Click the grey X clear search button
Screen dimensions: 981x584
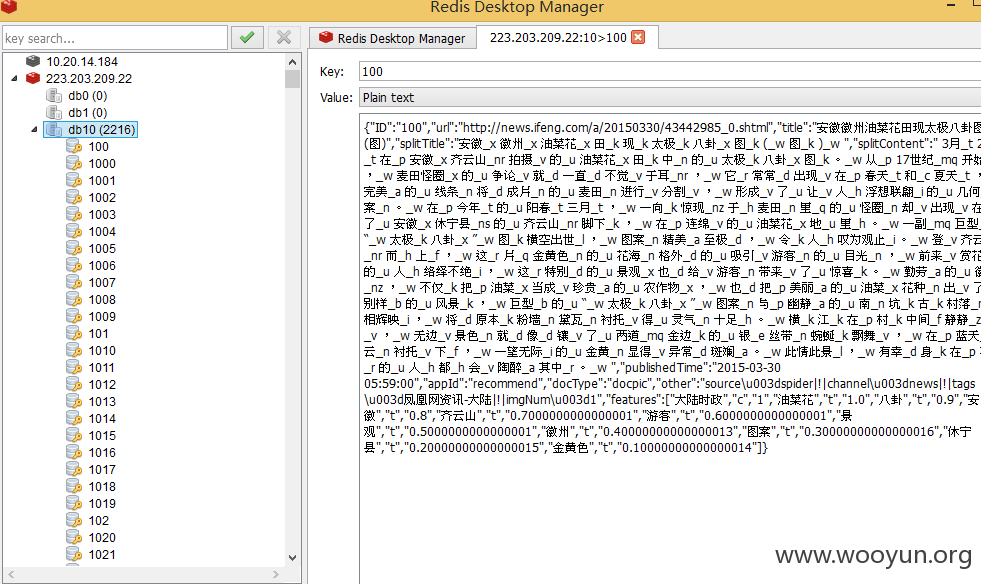284,38
